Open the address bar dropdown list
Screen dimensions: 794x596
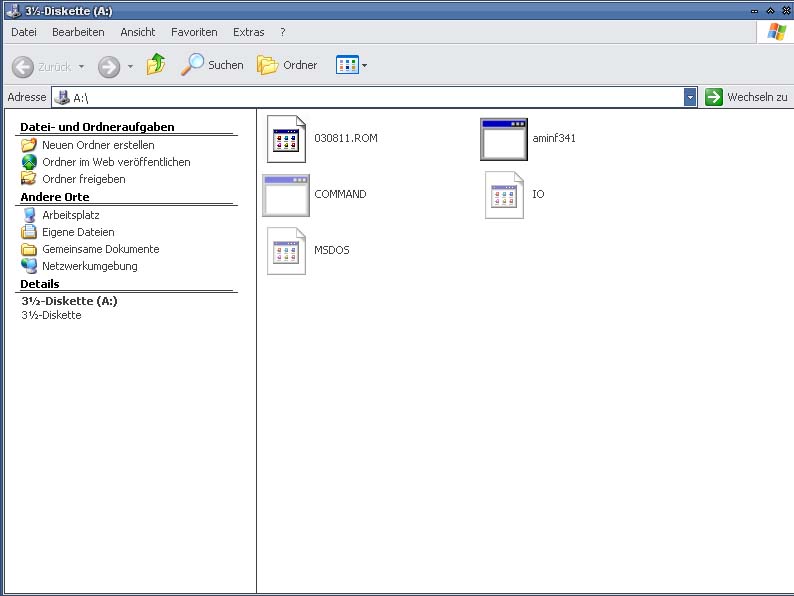tap(690, 97)
